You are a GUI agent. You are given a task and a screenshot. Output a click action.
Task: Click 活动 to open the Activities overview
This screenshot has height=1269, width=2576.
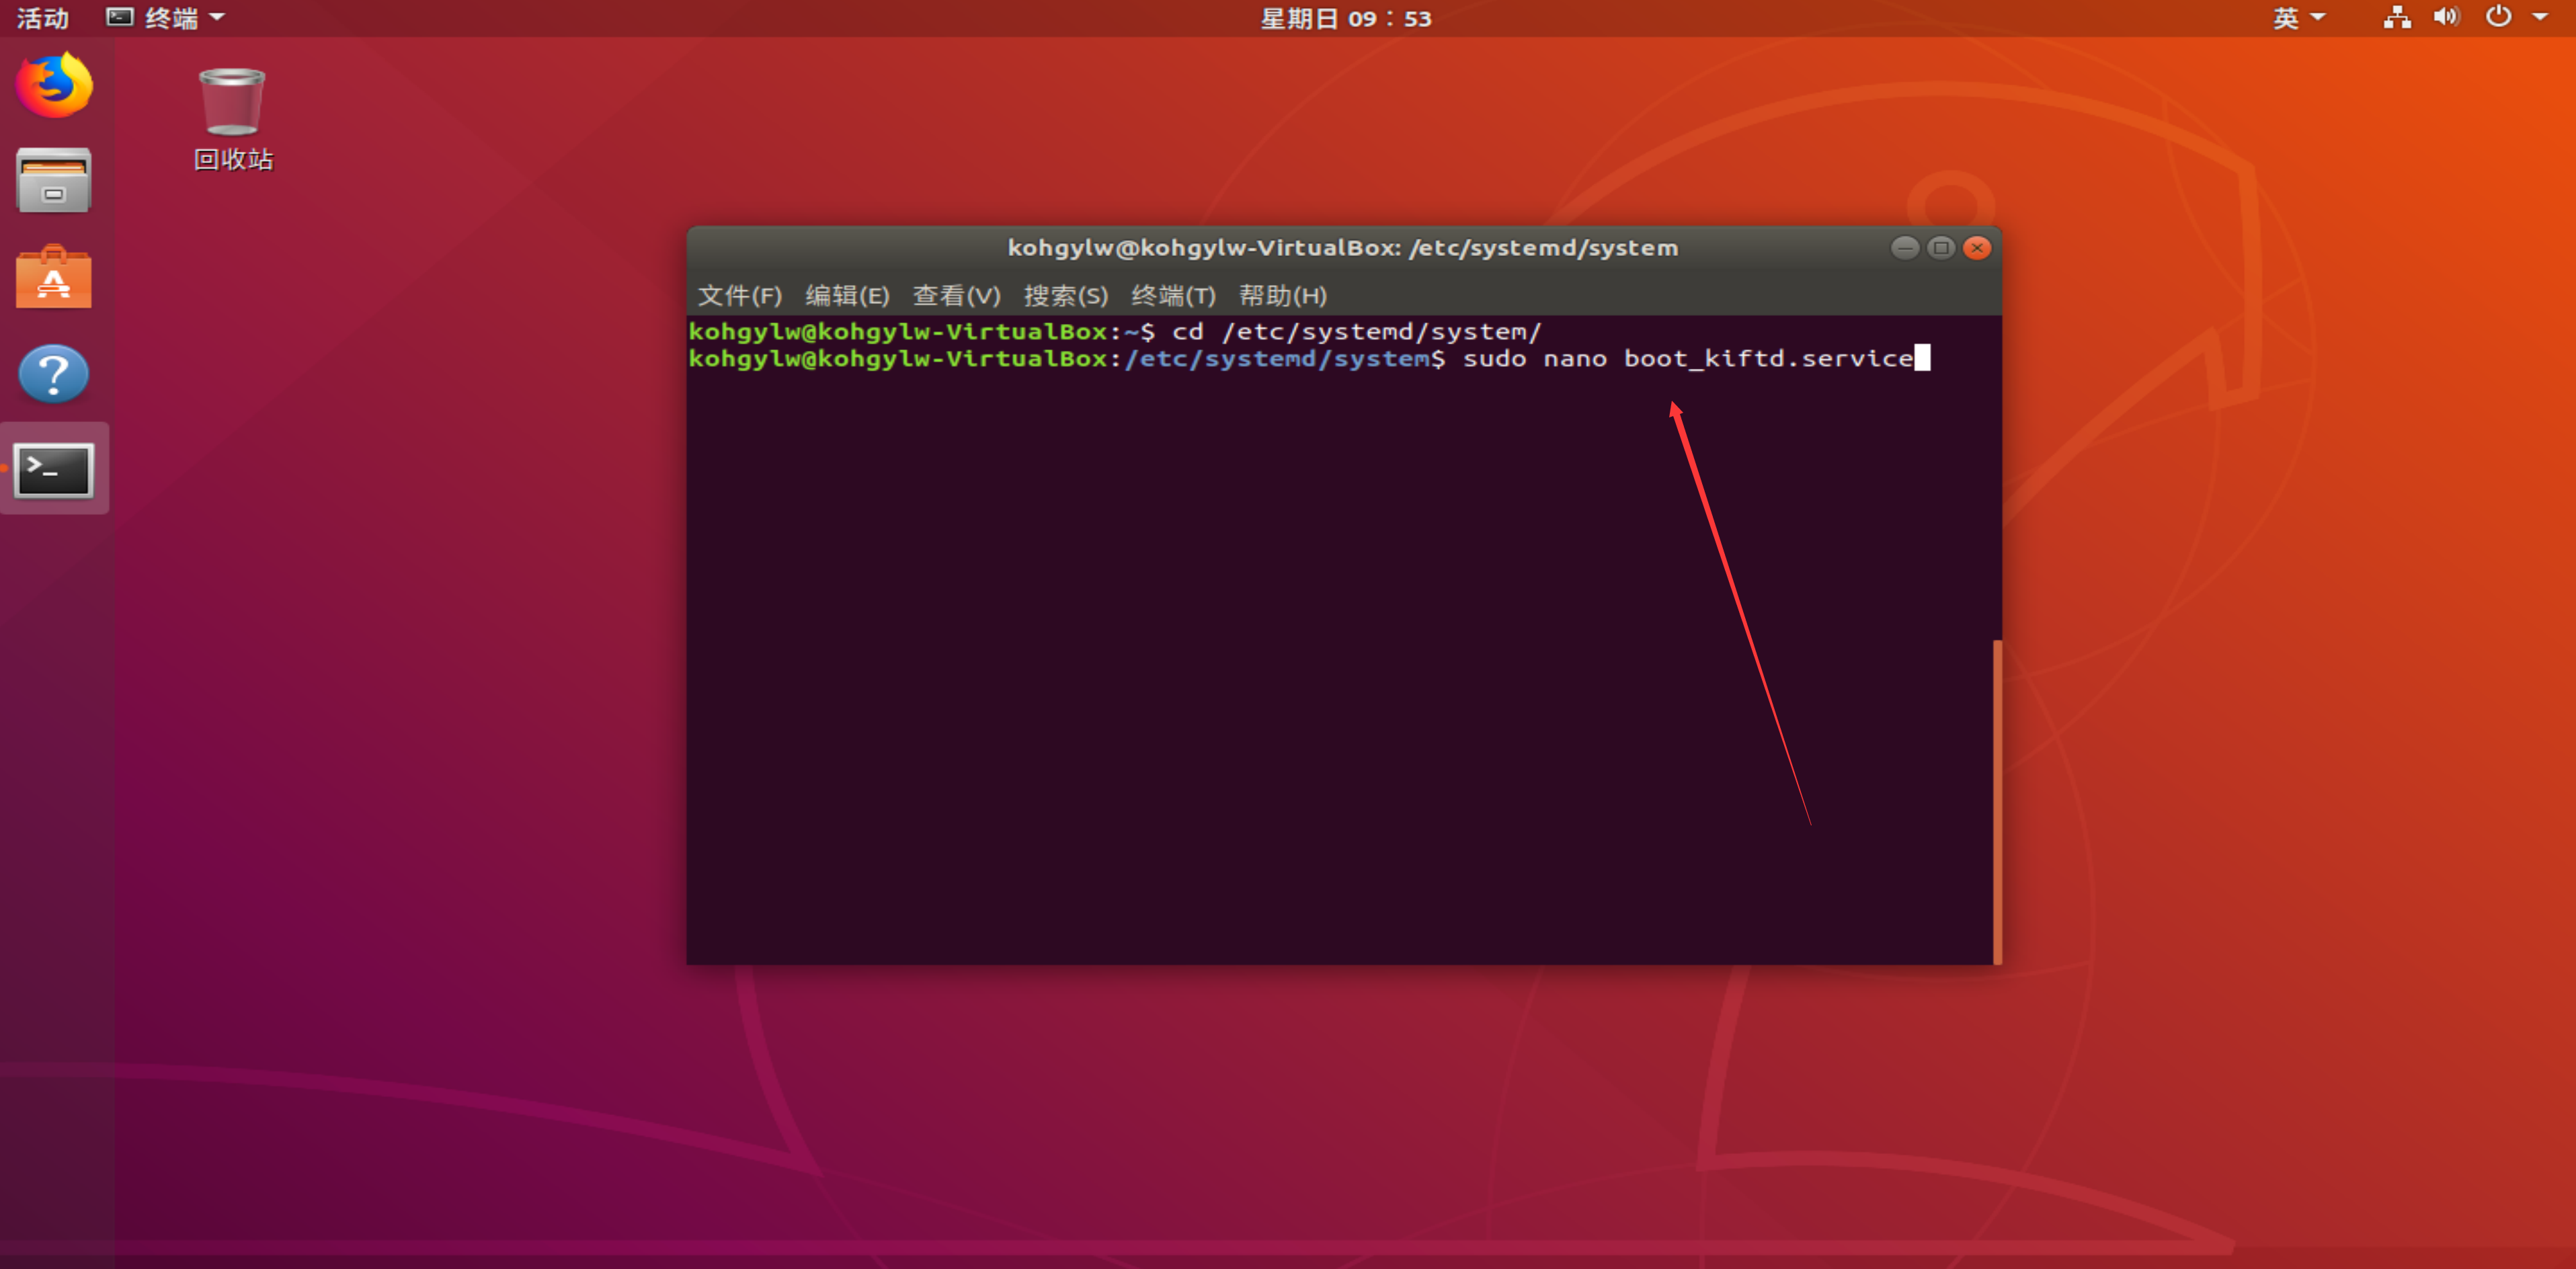[x=42, y=17]
